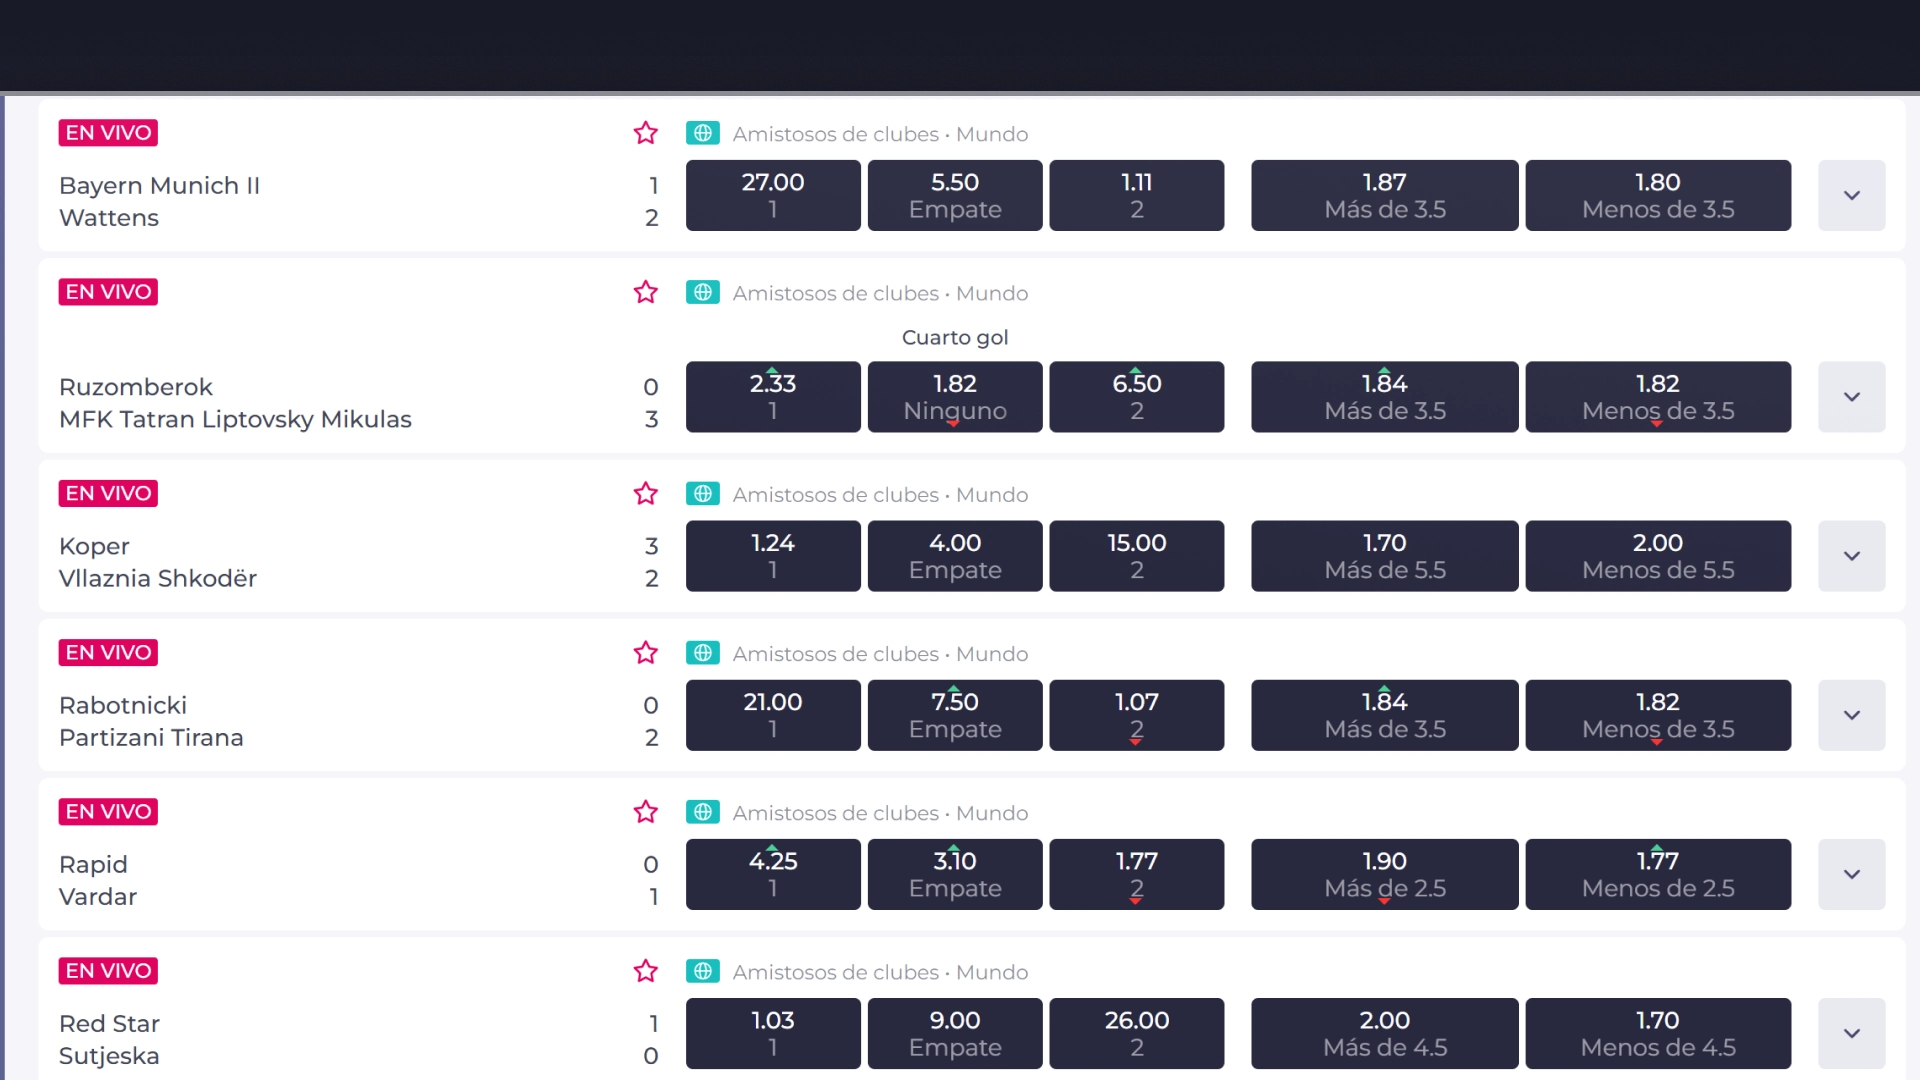Open the Vllaznia Shkodër match details
Viewport: 1920px width, 1080px height.
click(x=158, y=578)
